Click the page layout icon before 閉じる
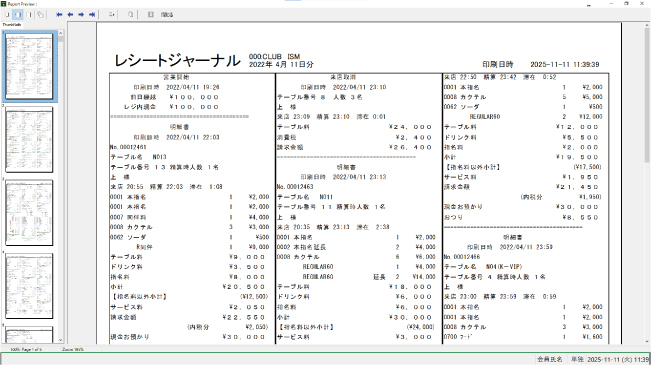The height and width of the screenshot is (365, 651). coord(151,15)
